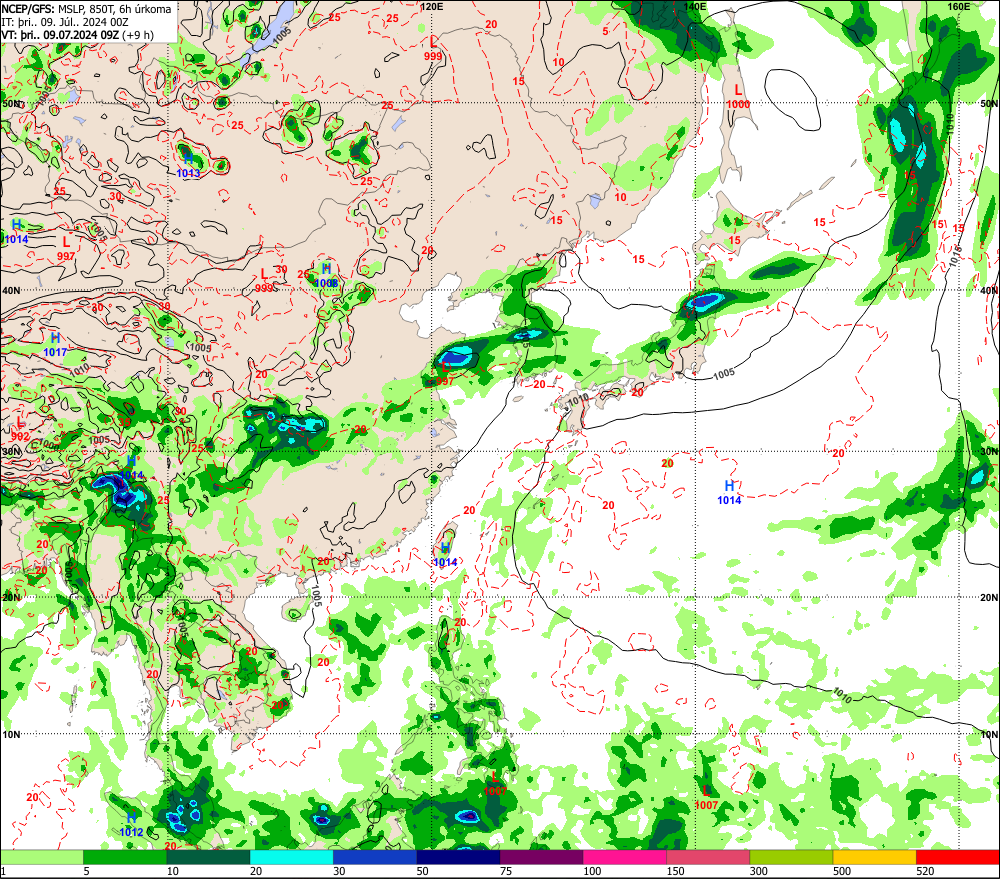This screenshot has width=1000, height=879.
Task: Pick the navy 50–75 legend swatch
Action: (458, 857)
